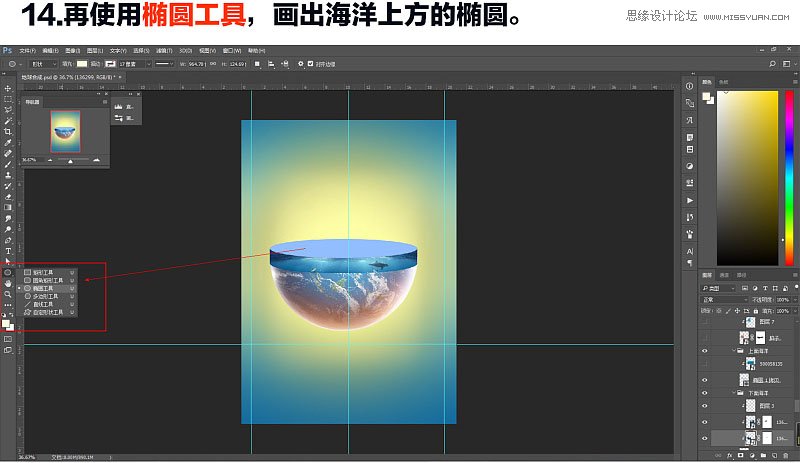800x463 pixels.
Task: Select the Eyedropper tool
Action: [x=8, y=142]
